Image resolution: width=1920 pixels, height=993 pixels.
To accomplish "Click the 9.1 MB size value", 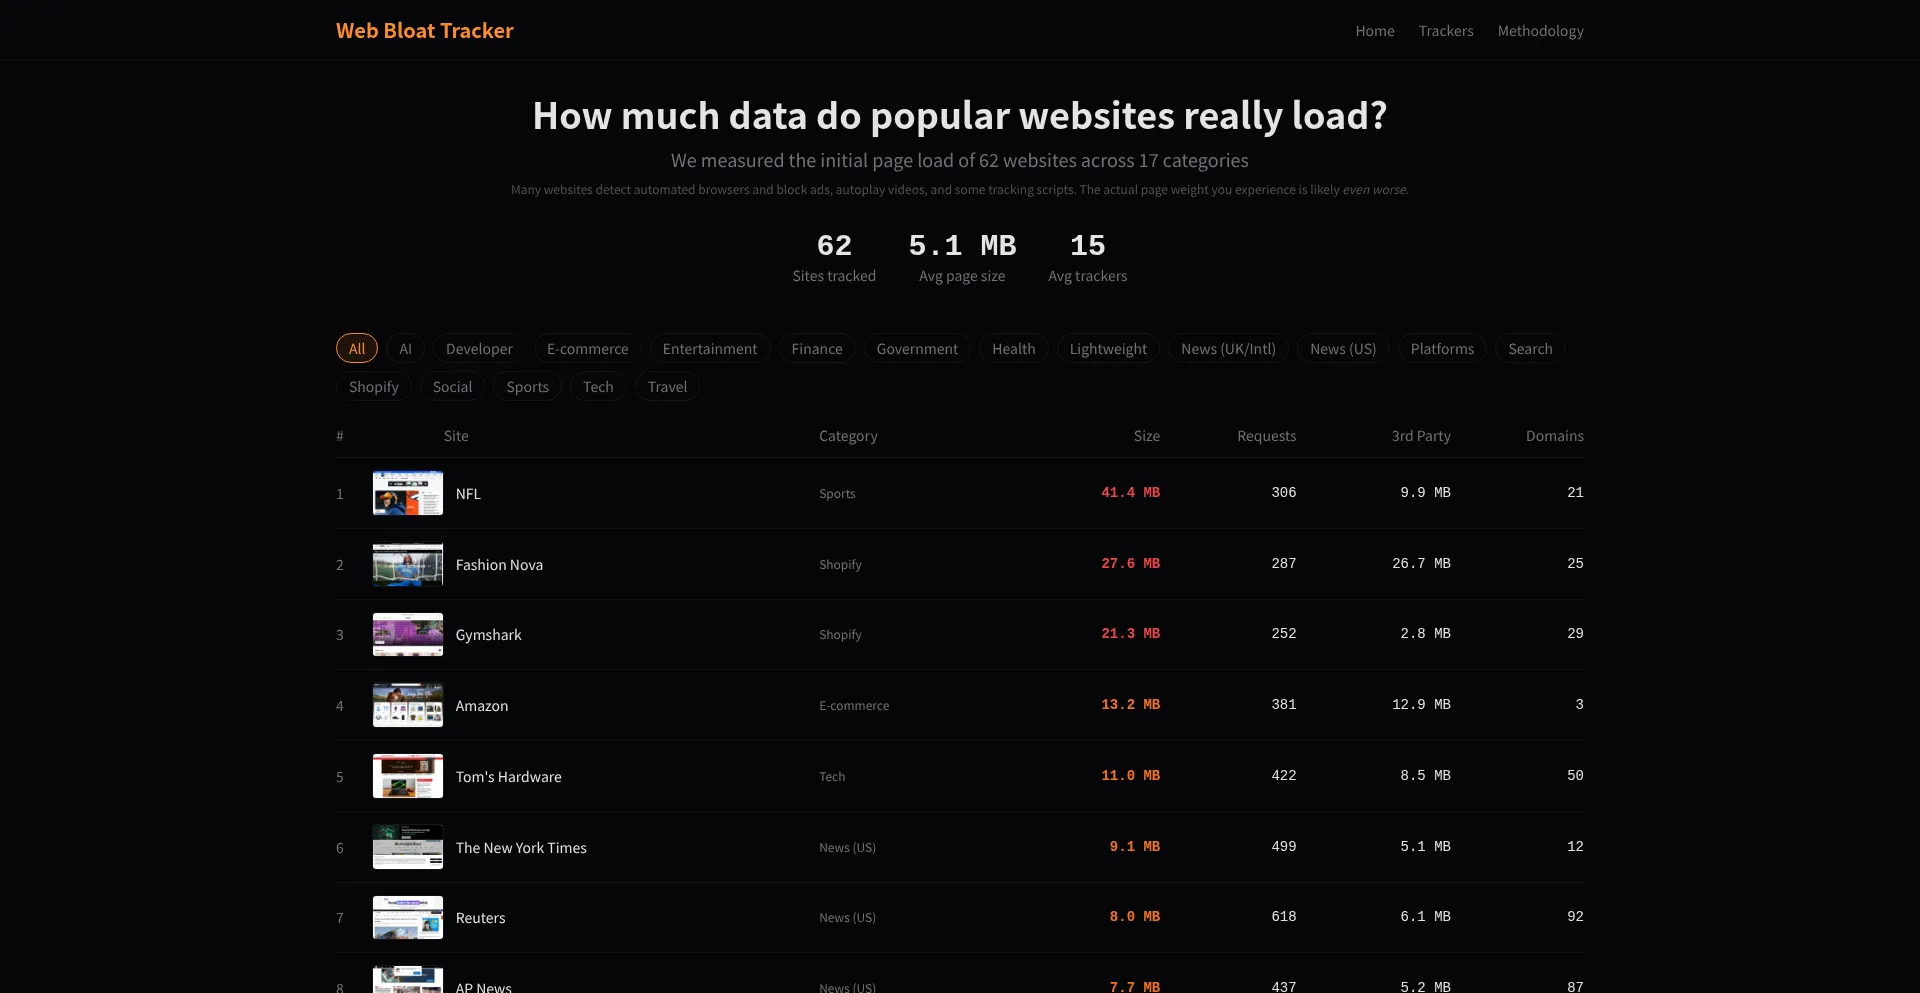I will click(1134, 846).
